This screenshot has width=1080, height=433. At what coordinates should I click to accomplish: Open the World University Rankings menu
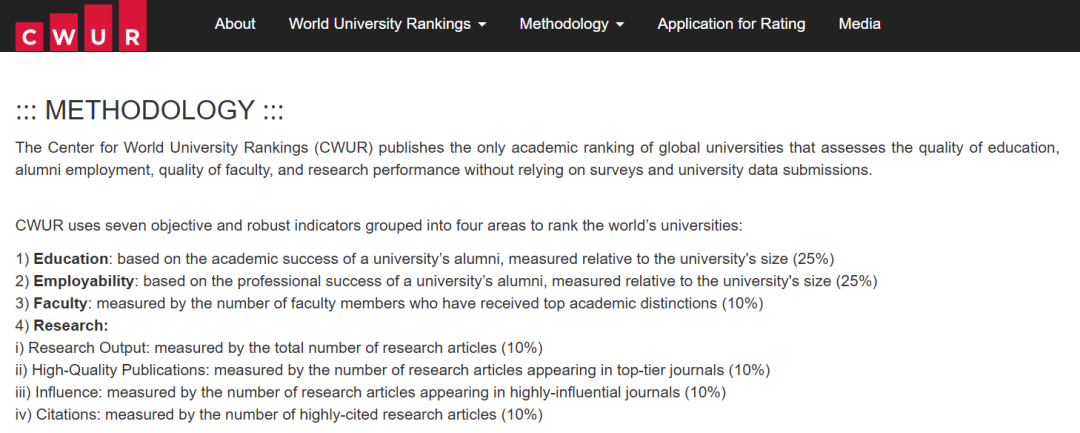388,24
